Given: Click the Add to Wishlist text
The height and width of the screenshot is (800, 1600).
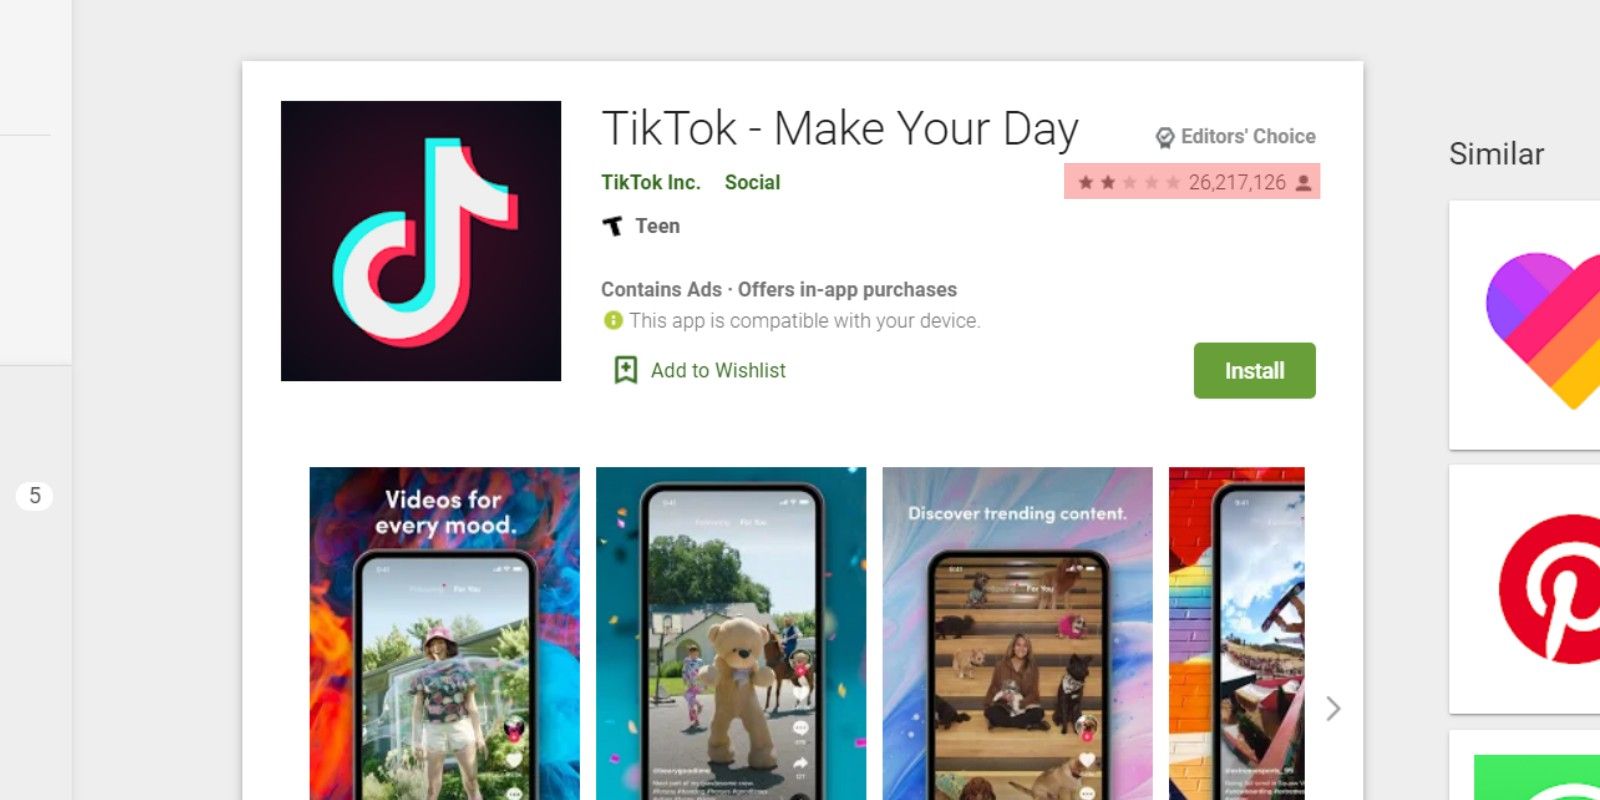Looking at the screenshot, I should [718, 370].
